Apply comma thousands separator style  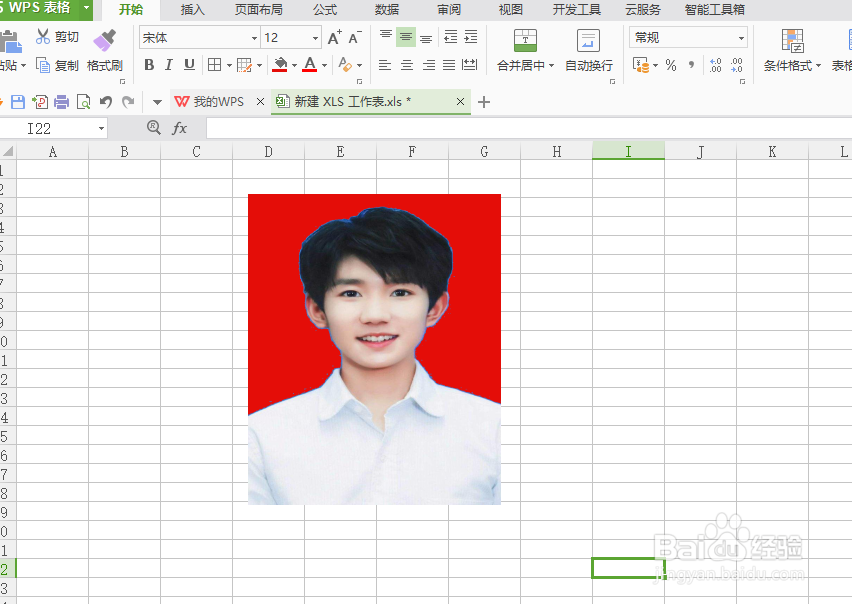(x=691, y=65)
